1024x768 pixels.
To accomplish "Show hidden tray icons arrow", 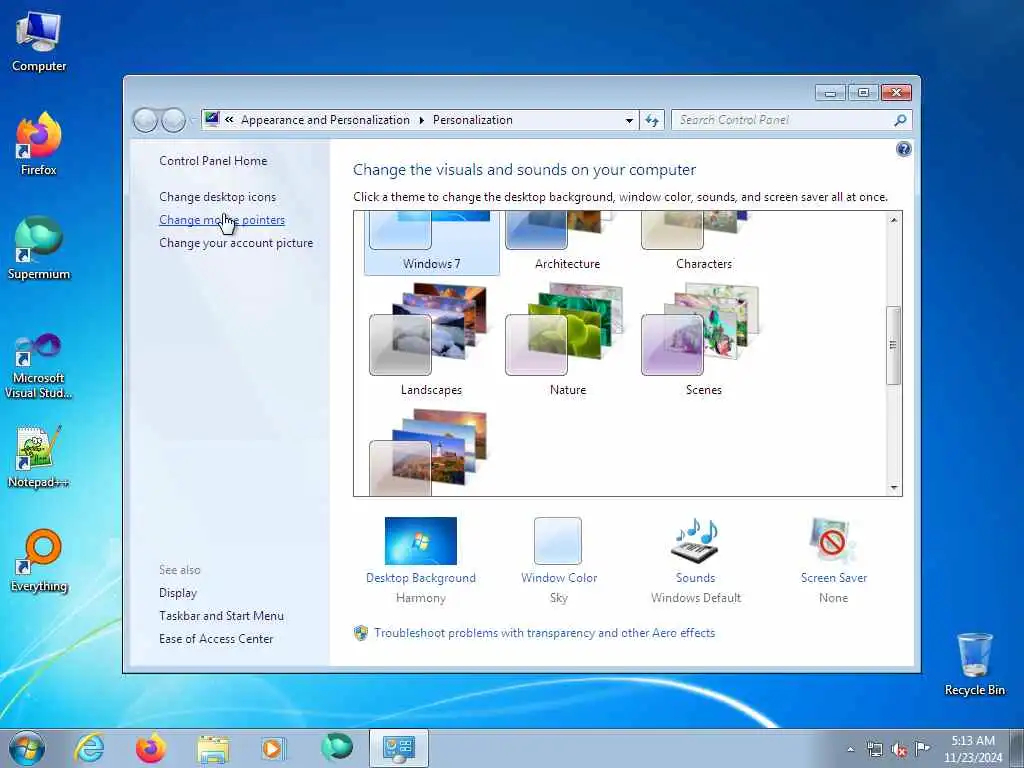I will tap(850, 750).
